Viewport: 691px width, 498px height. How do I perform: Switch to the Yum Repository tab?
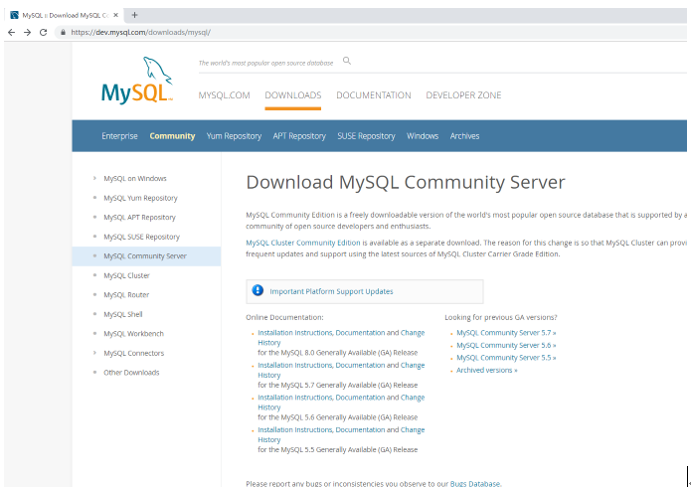coord(234,136)
